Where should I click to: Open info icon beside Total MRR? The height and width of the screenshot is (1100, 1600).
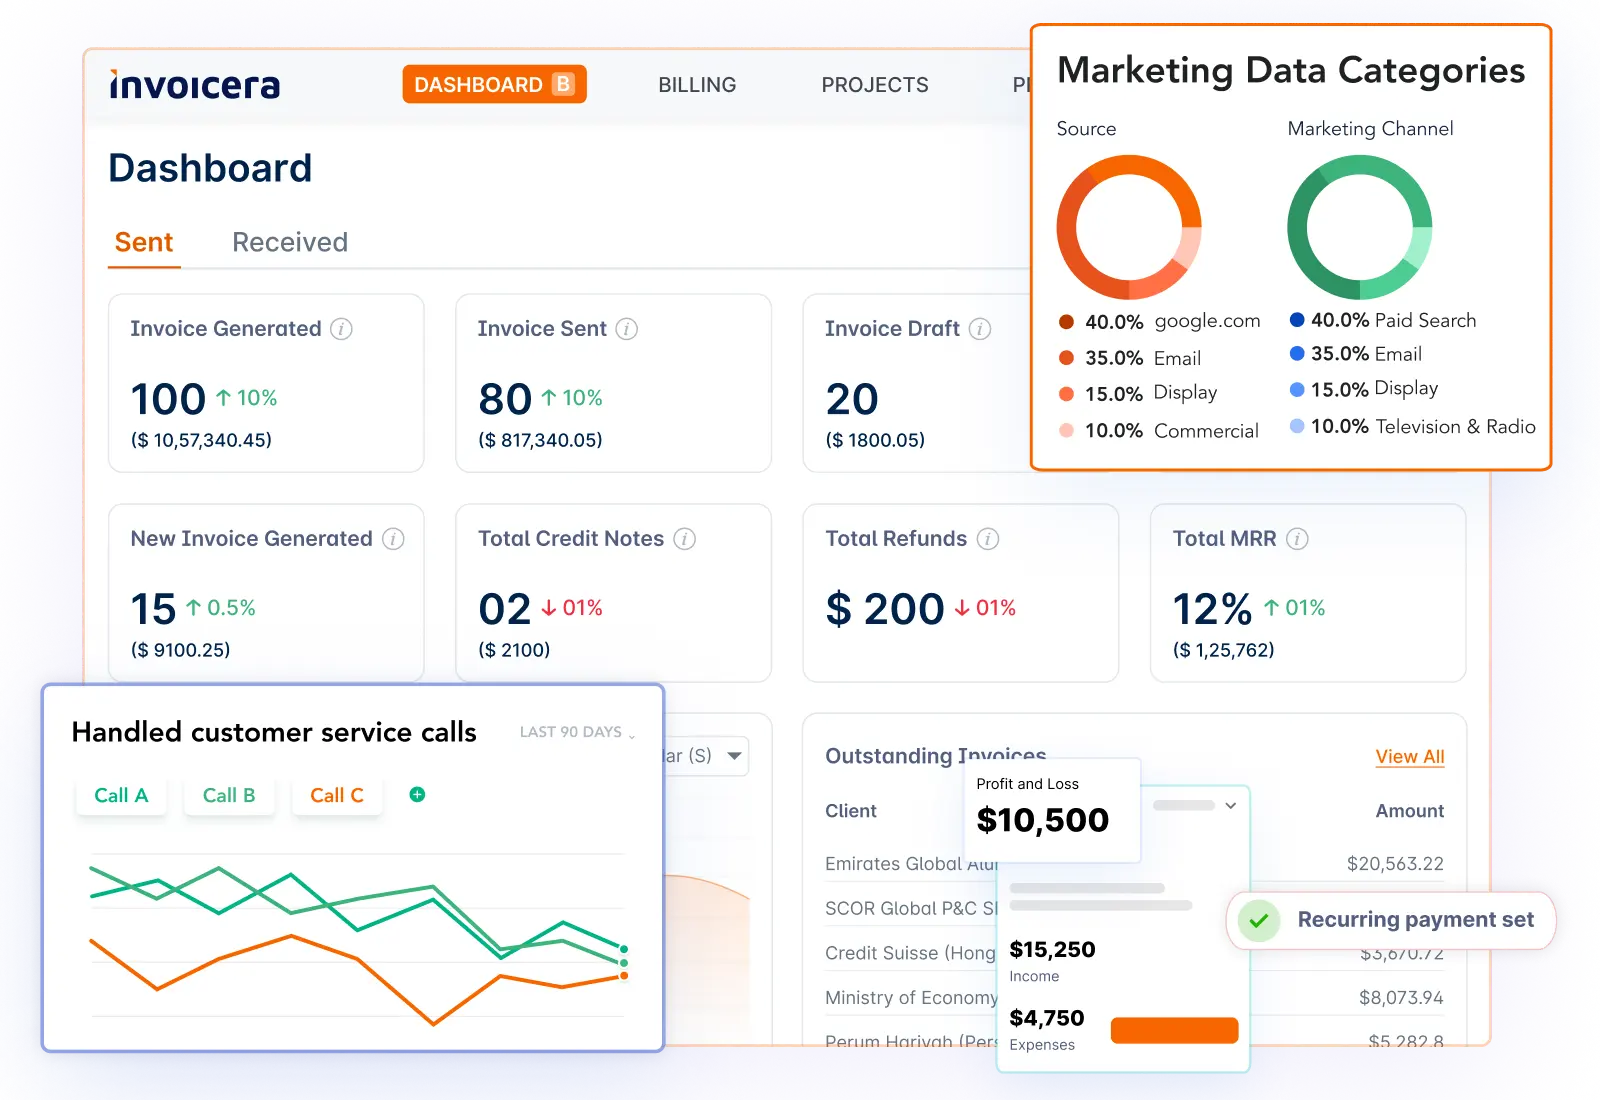click(1297, 539)
